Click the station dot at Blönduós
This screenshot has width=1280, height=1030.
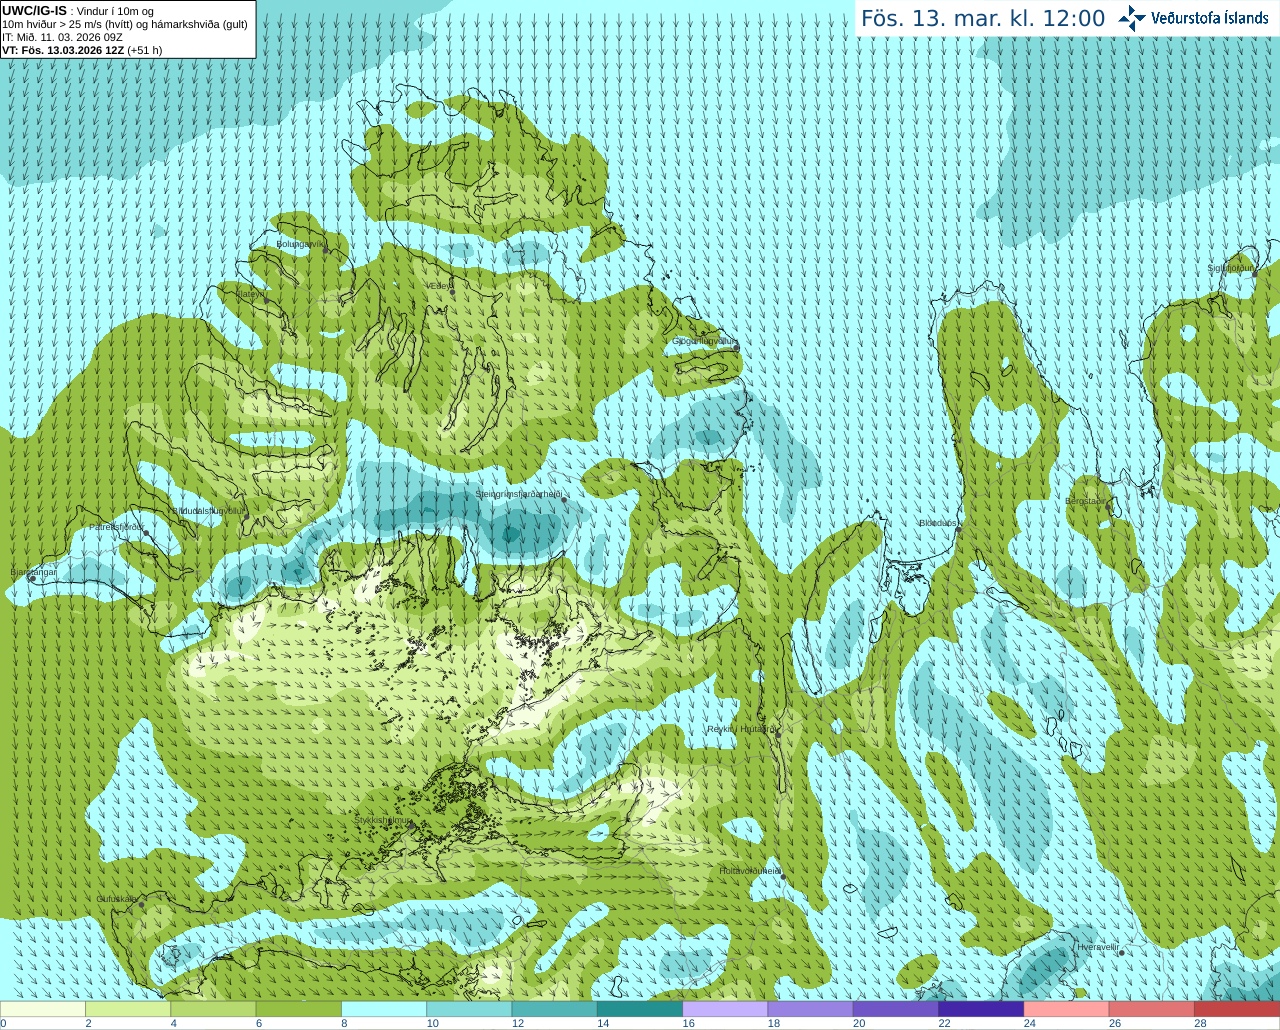coord(958,530)
